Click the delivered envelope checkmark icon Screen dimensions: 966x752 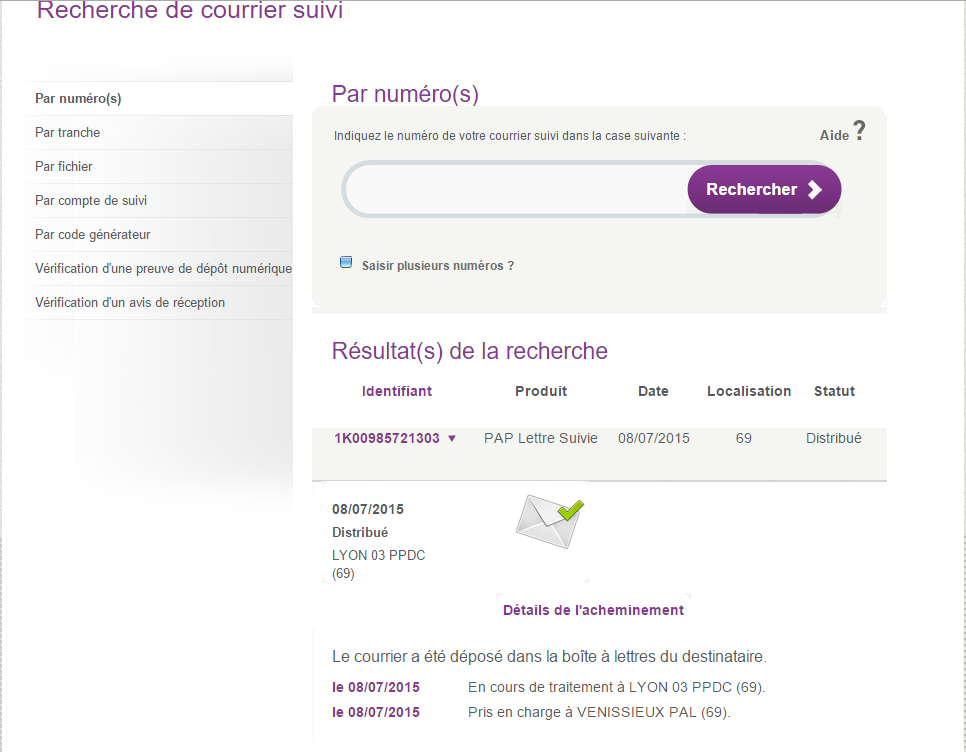point(550,521)
